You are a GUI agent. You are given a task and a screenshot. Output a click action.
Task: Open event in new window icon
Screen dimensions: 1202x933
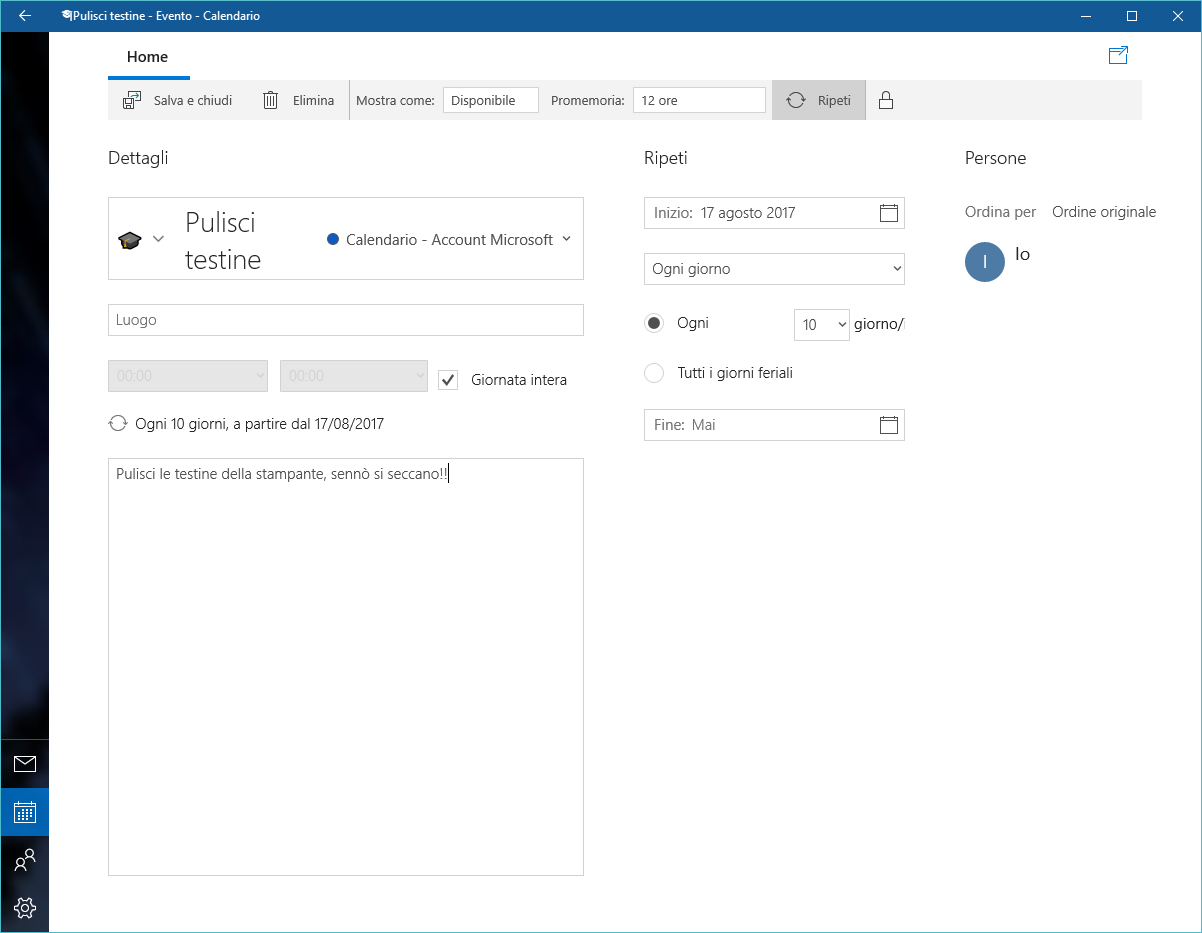(x=1119, y=56)
